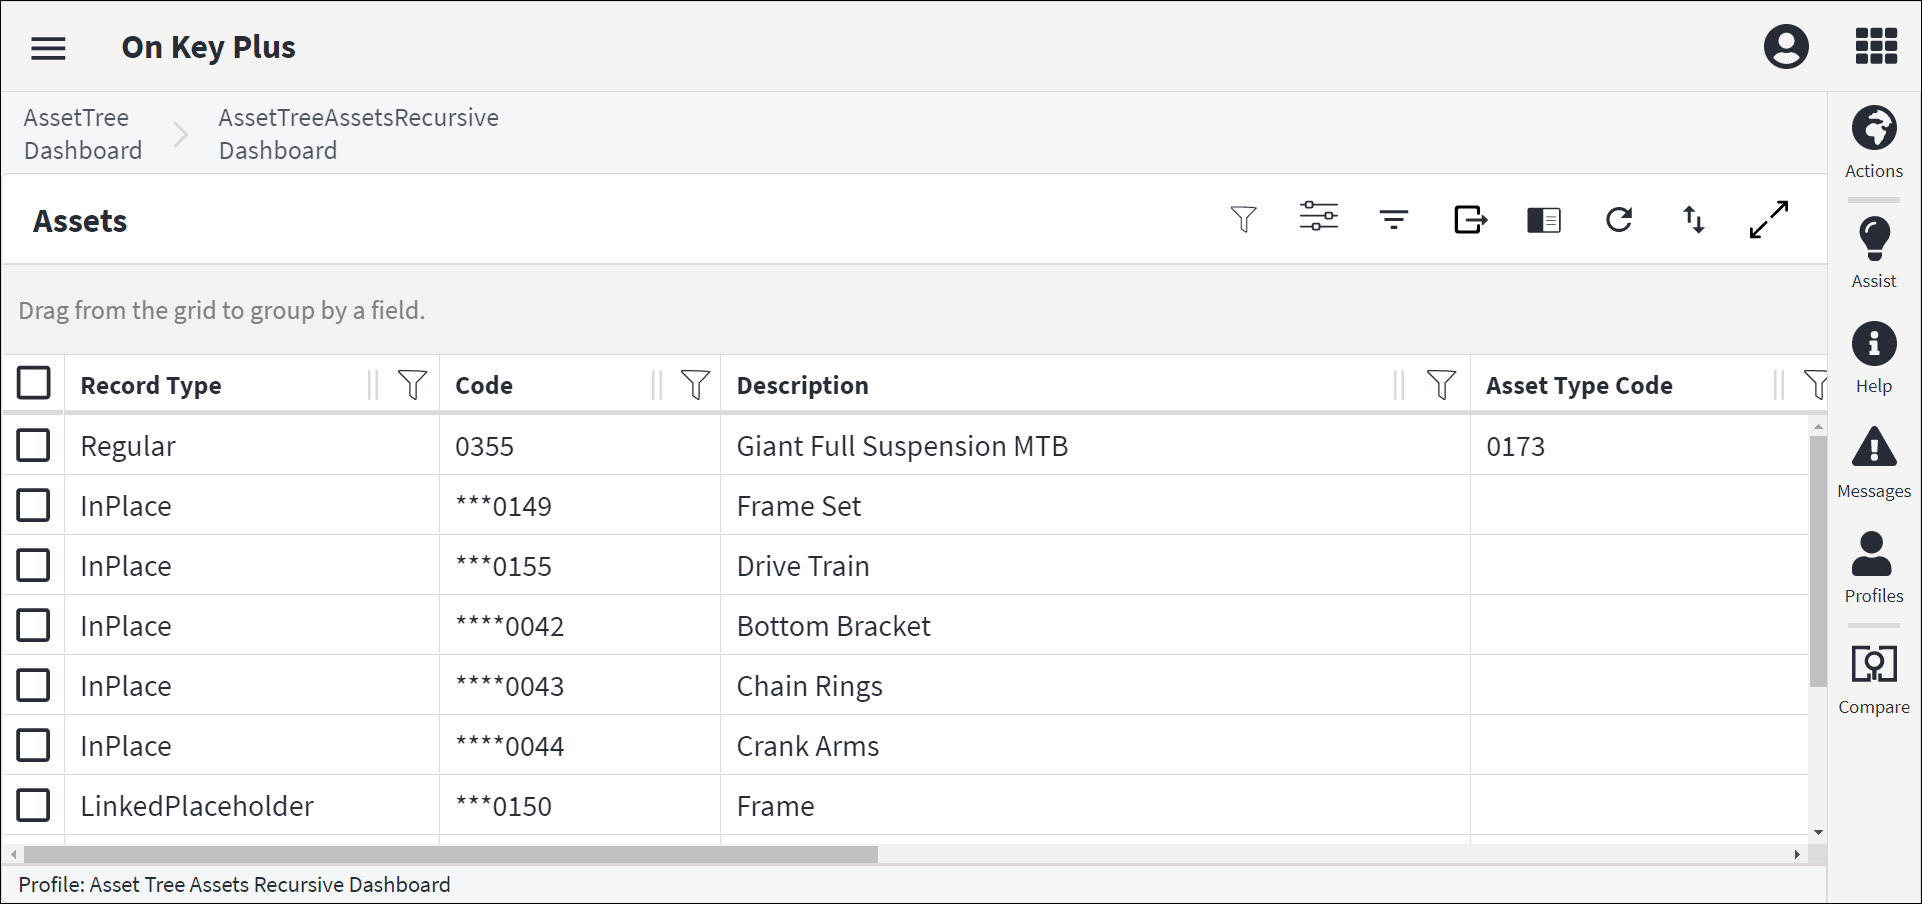The image size is (1922, 904).
Task: Click the export icon in Assets toolbar
Action: click(x=1469, y=219)
